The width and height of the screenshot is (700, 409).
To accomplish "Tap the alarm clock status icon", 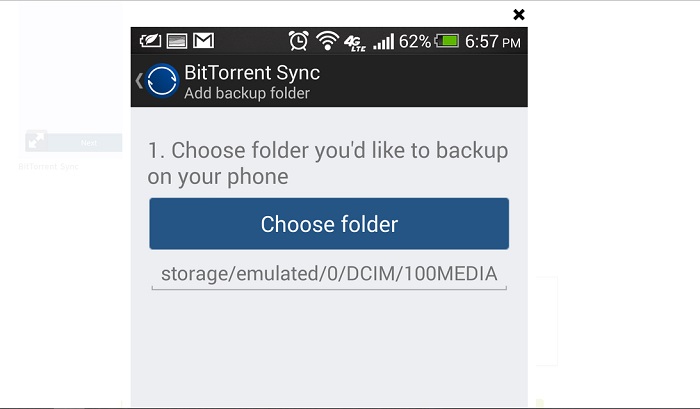I will point(298,41).
